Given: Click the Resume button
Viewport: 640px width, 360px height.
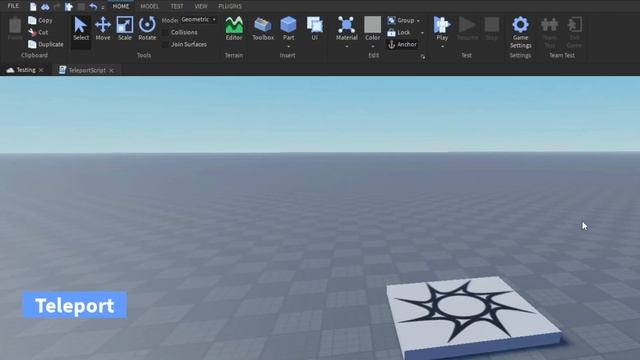Looking at the screenshot, I should tap(467, 29).
